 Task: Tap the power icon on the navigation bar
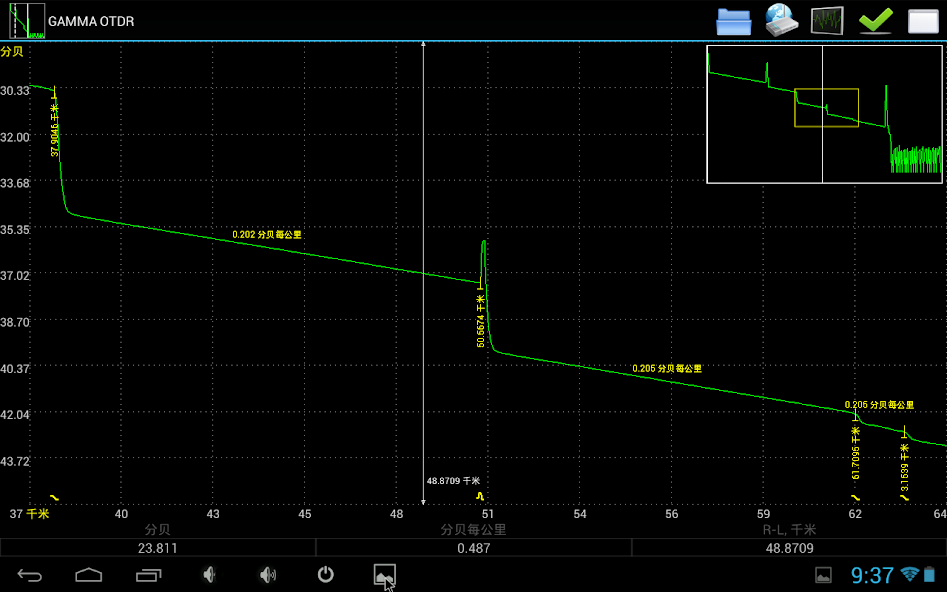pos(326,575)
